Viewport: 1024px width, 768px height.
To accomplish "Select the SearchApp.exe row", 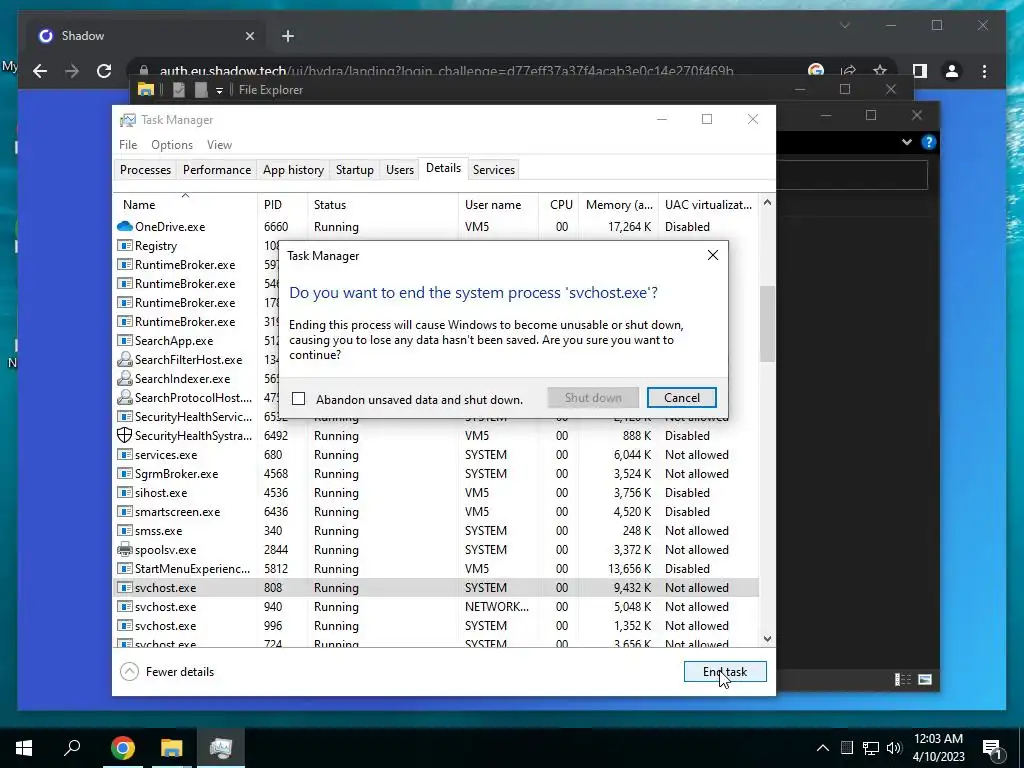I will tap(196, 340).
